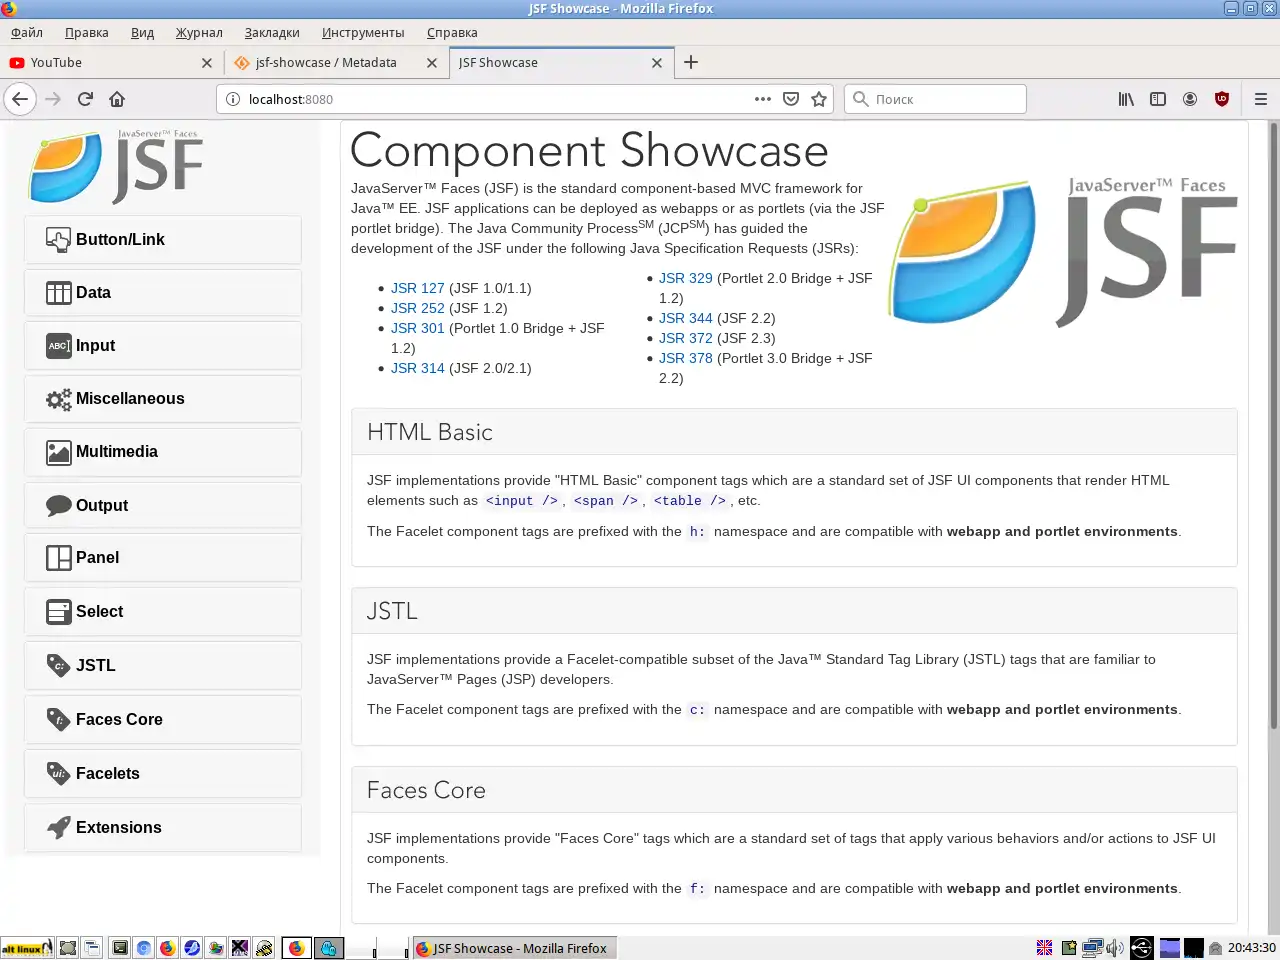Open the ALT Linux start menu
This screenshot has height=960, width=1280.
(27, 948)
